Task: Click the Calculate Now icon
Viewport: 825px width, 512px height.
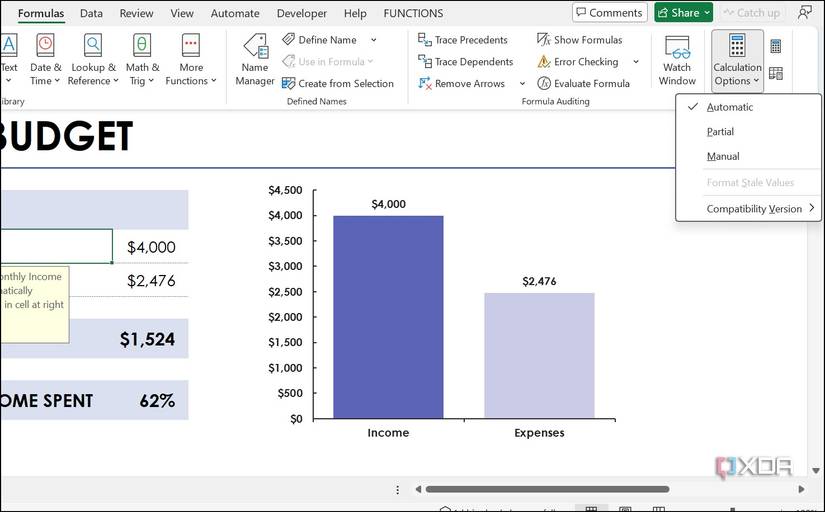Action: [x=776, y=46]
